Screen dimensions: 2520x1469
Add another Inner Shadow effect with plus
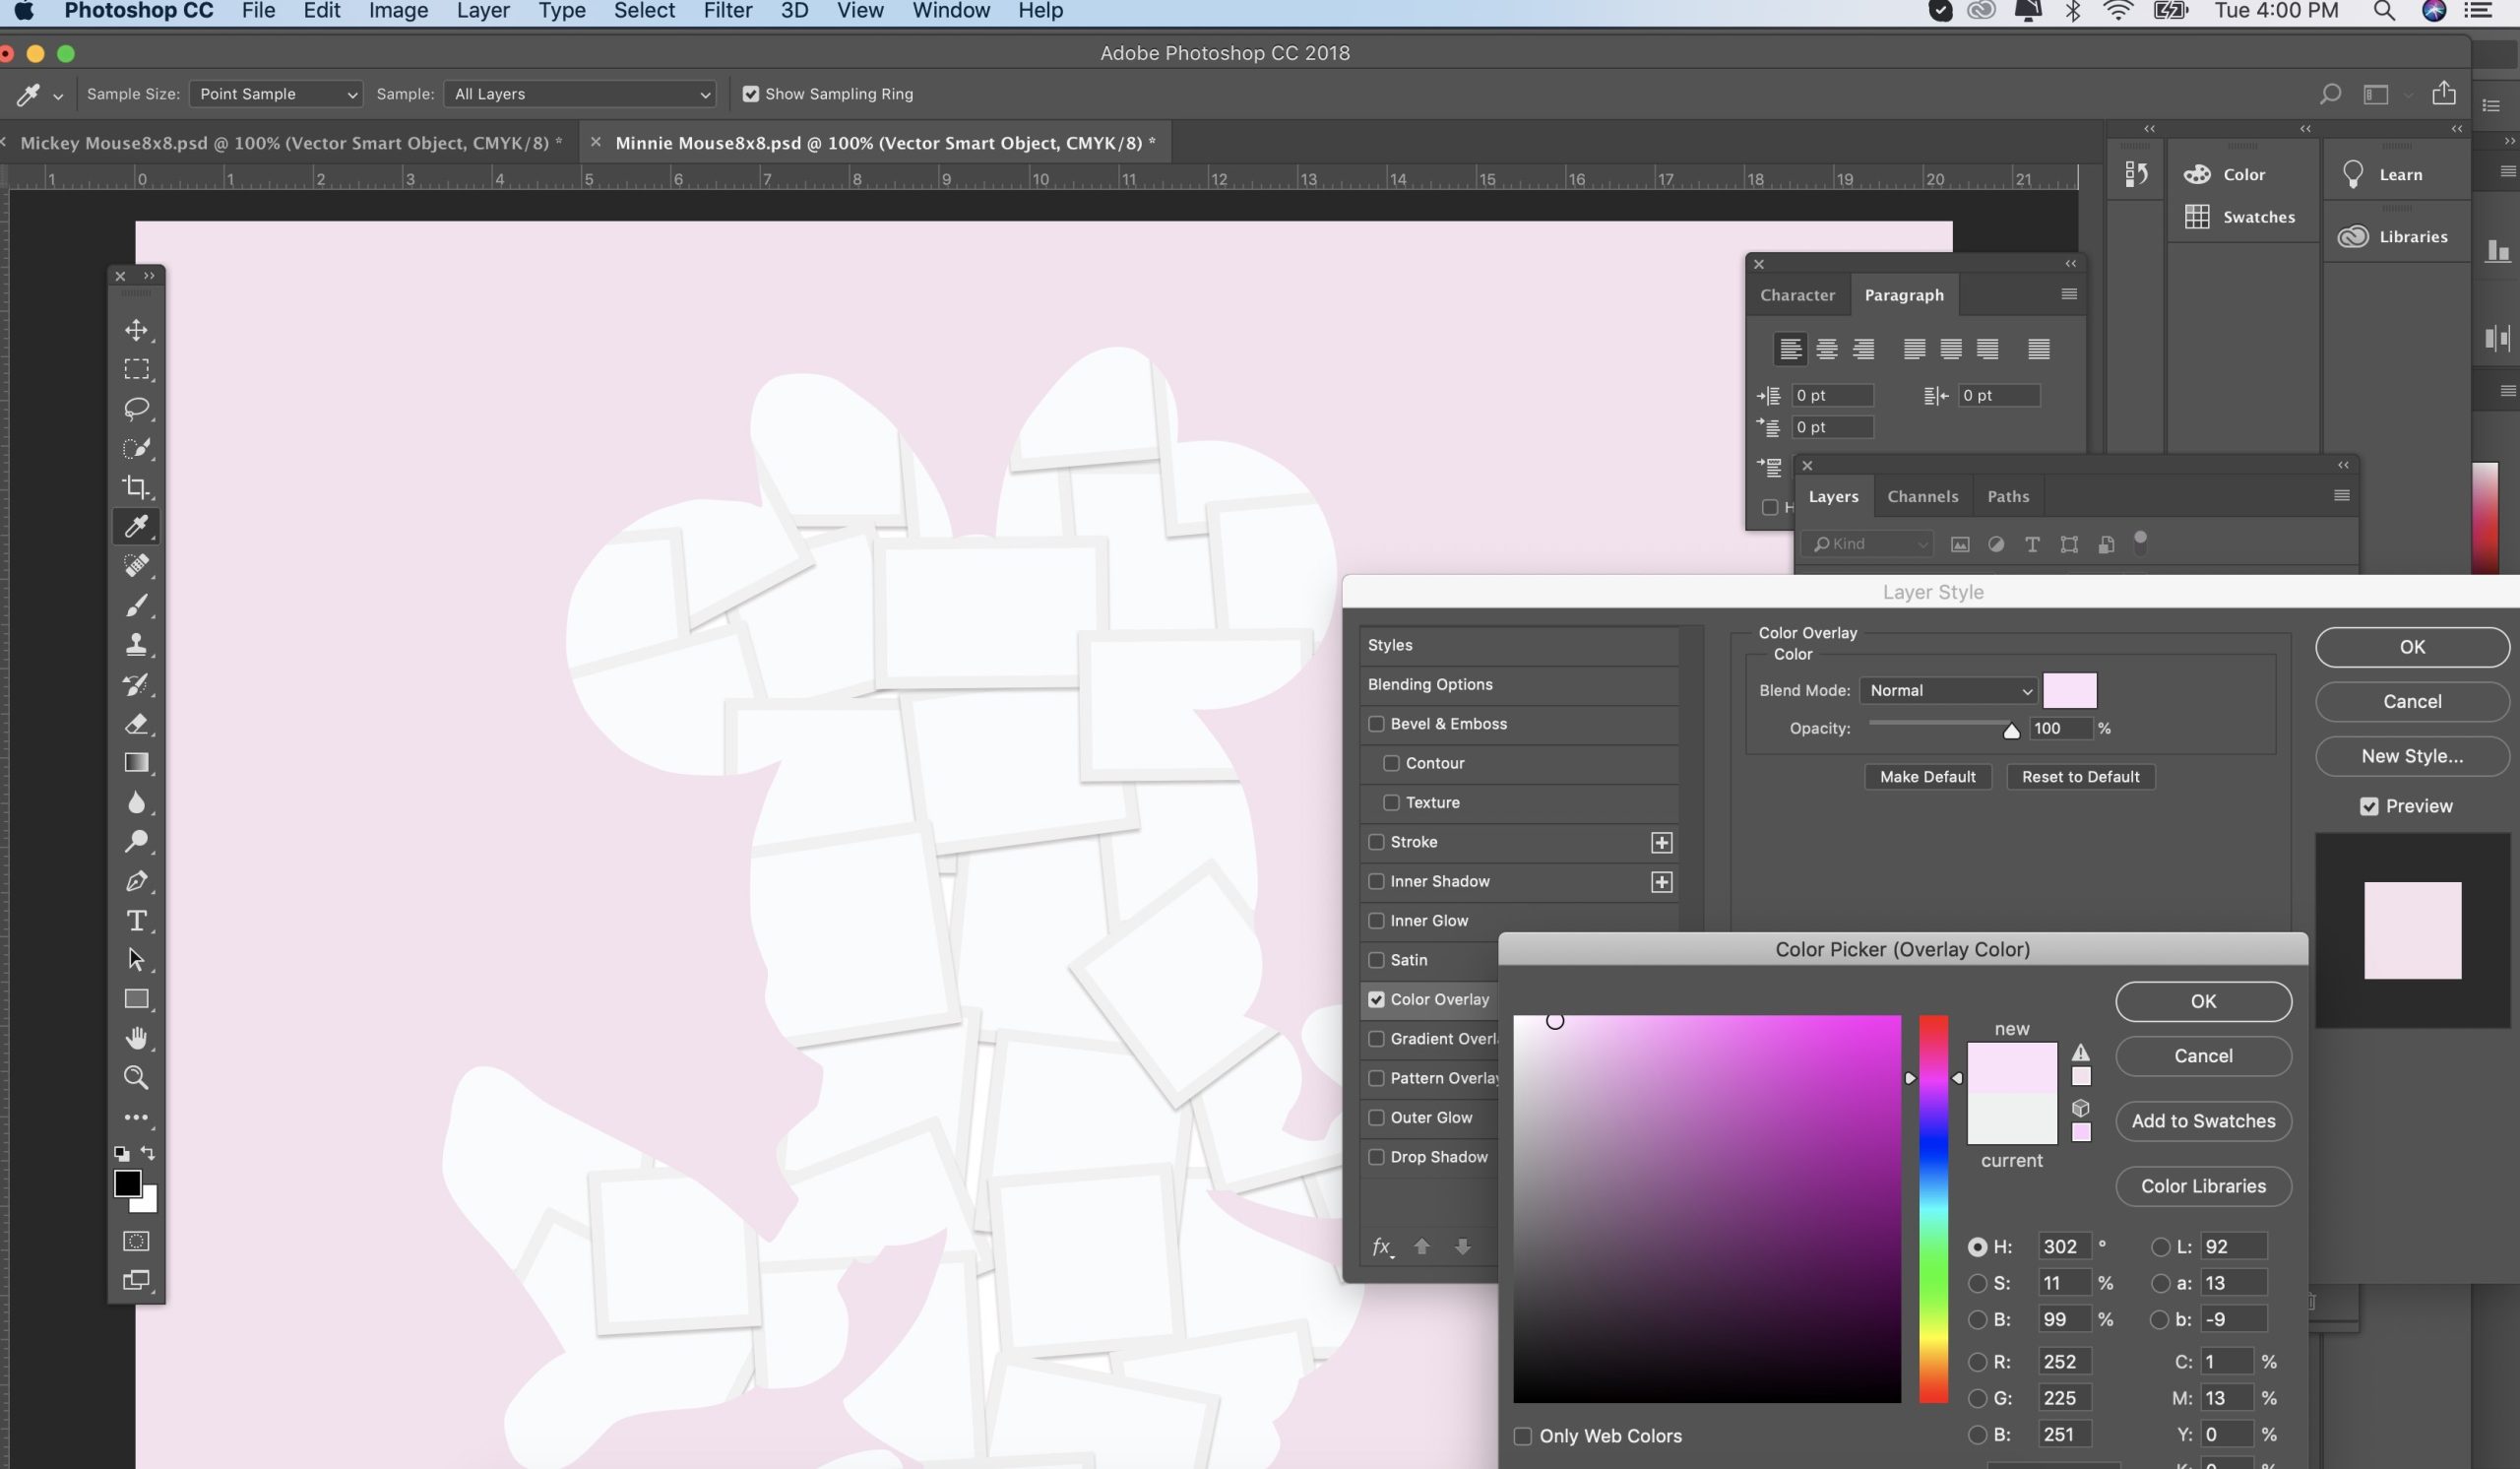click(x=1661, y=881)
